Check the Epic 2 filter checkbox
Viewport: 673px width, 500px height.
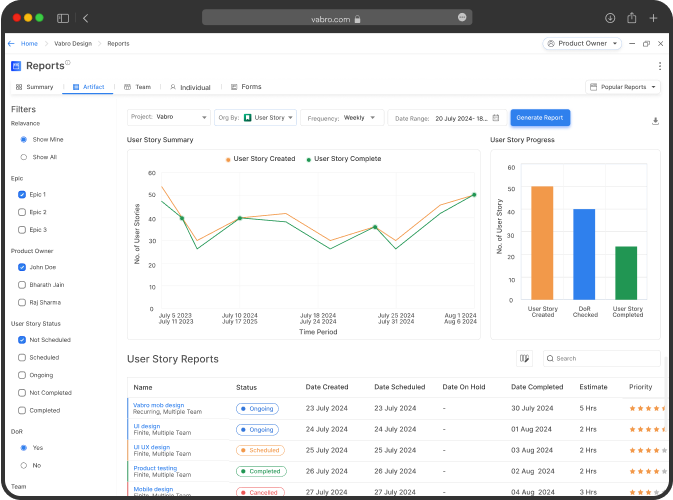23,212
